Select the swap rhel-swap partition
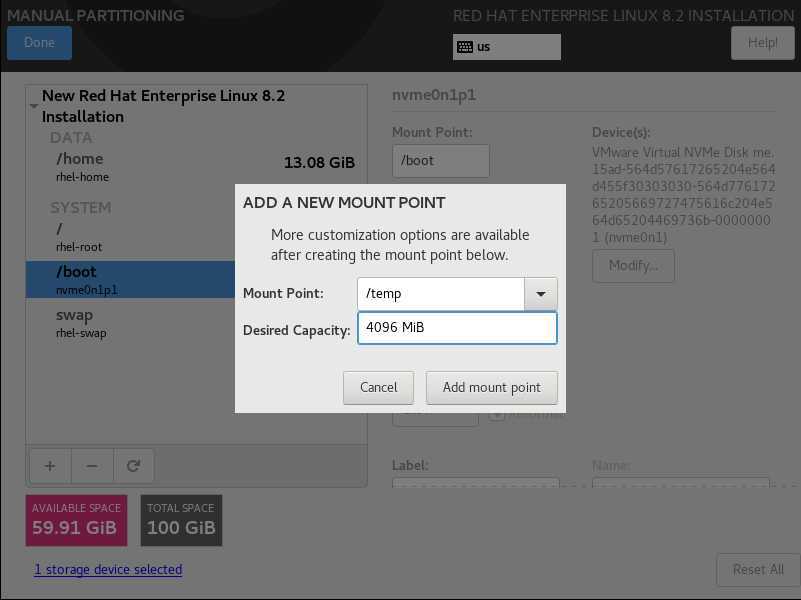Viewport: 801px width, 600px height. (130, 323)
